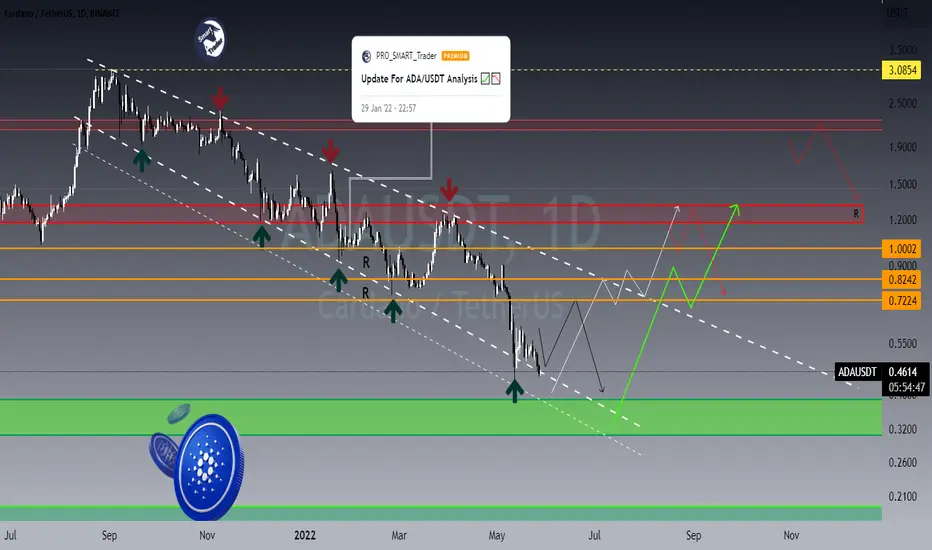Screen dimensions: 932x550
Task: Click the blue Cardano coin image
Action: [208, 466]
